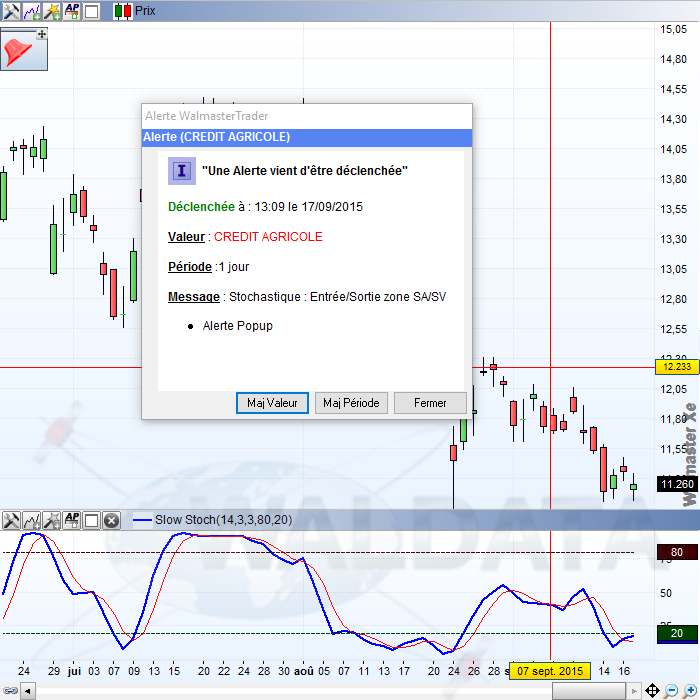Click the Alerte WalmasterTrader title bar
The height and width of the screenshot is (700, 700).
(x=307, y=116)
